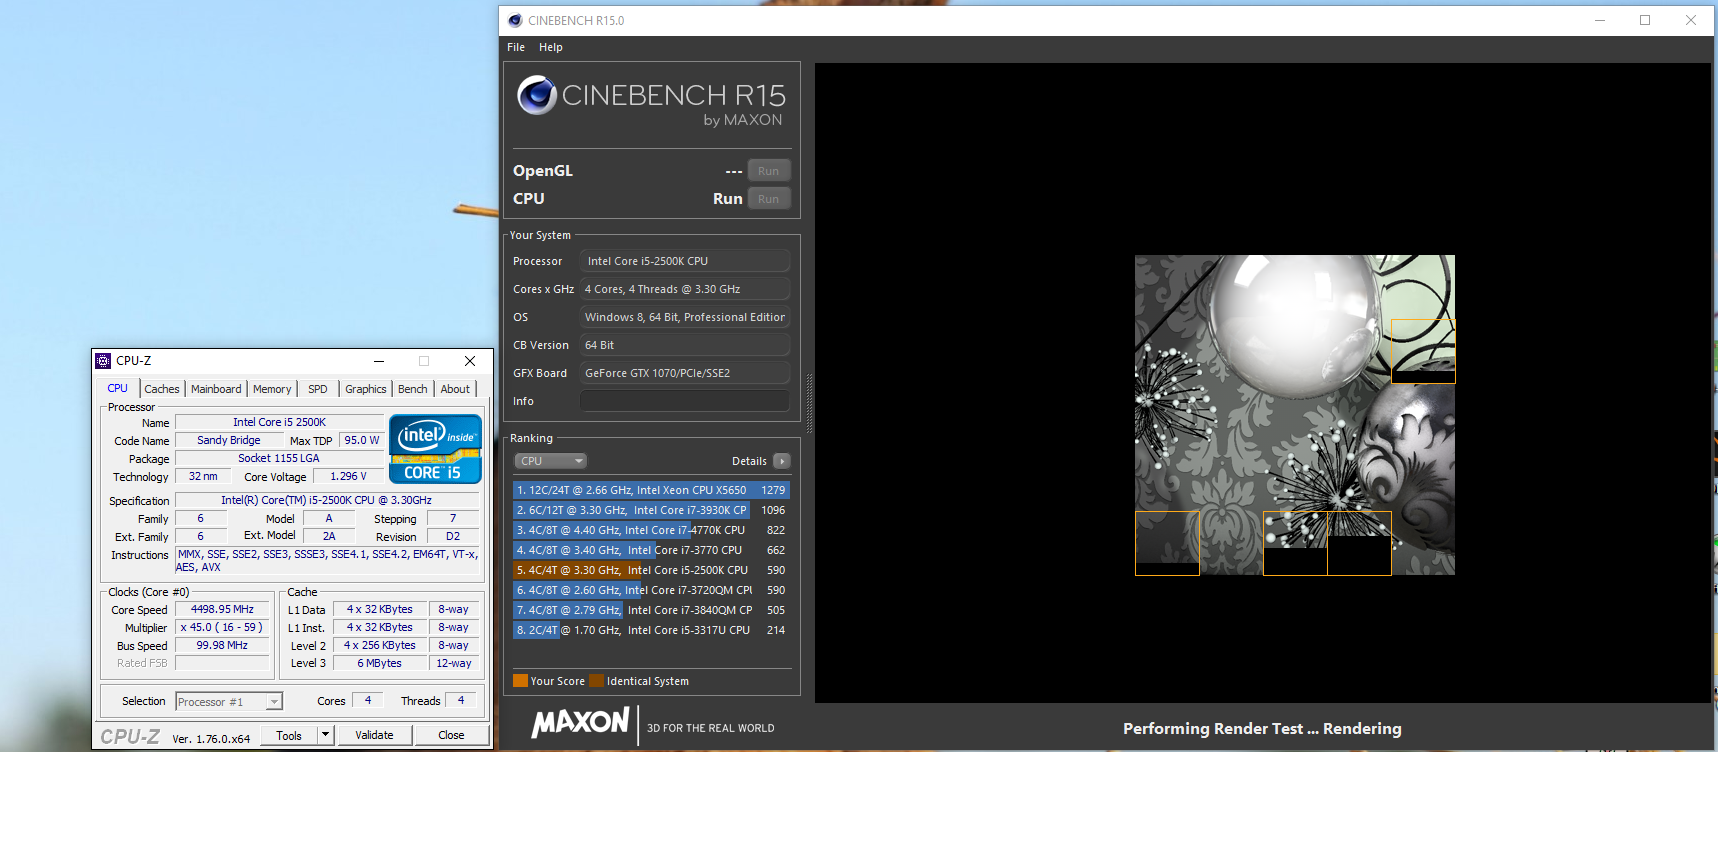Click the Package value Socket 1155 LGA
1718x864 pixels.
(x=279, y=458)
